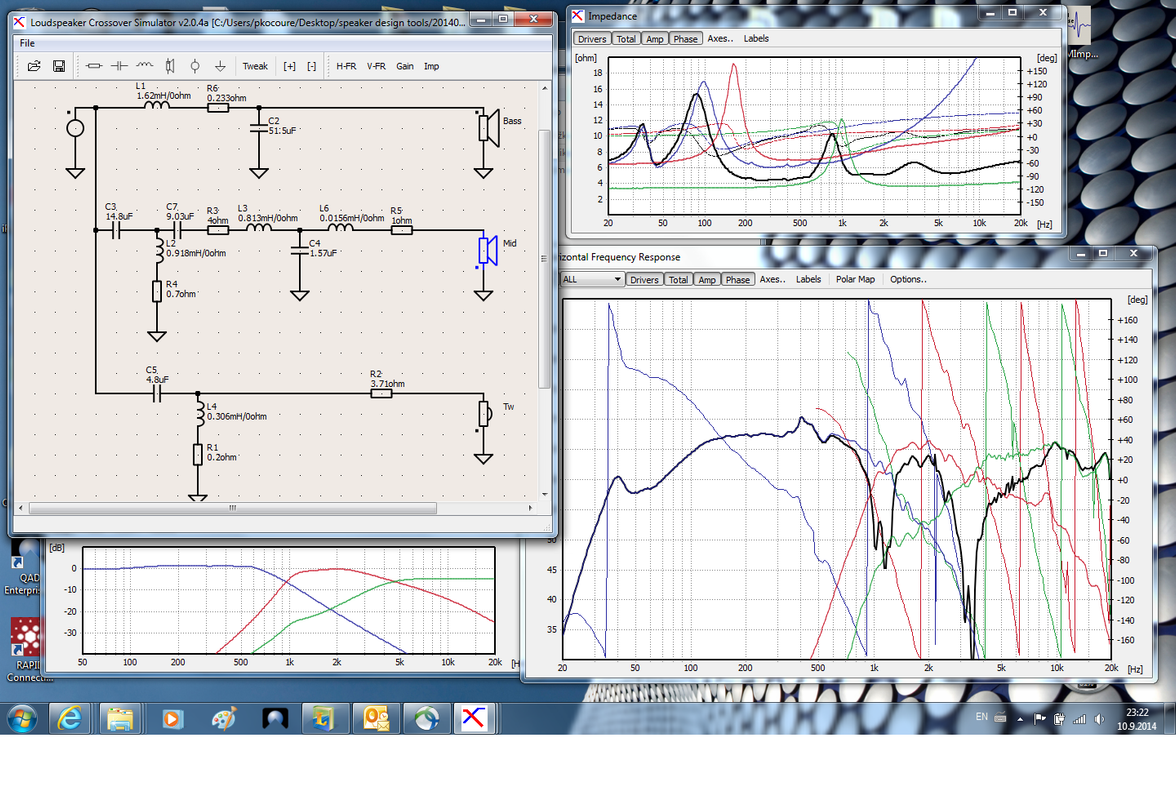Open Polar Map in Frequency Response window
This screenshot has width=1176, height=800.
click(856, 280)
